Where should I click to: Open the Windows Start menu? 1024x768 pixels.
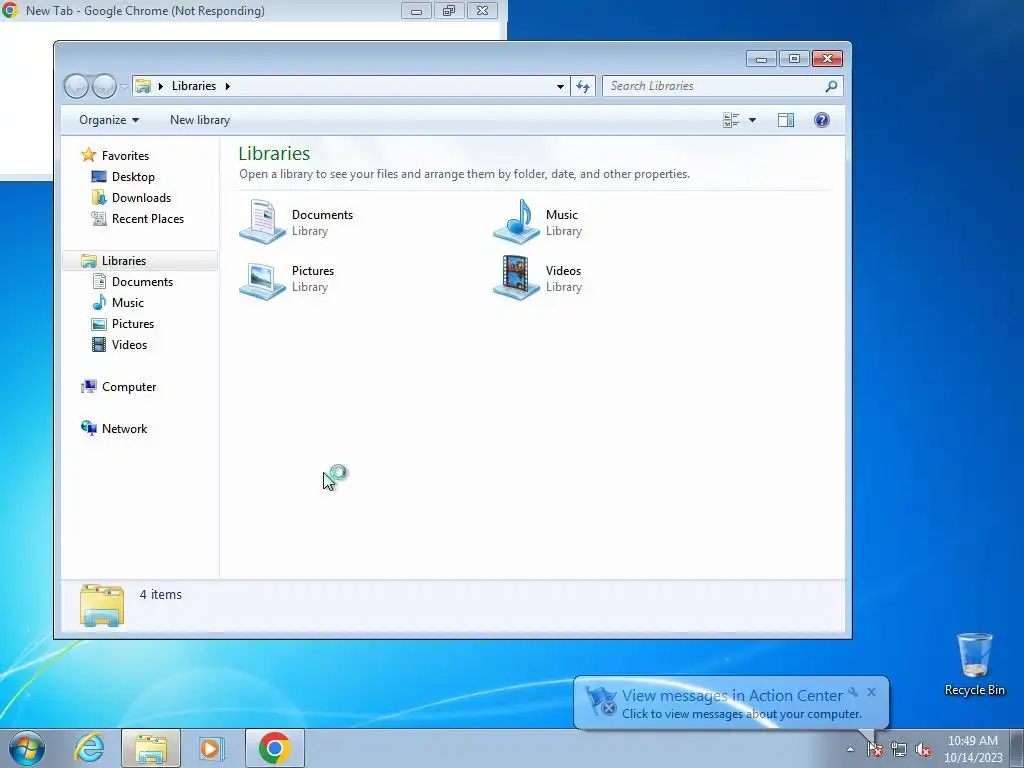click(26, 748)
